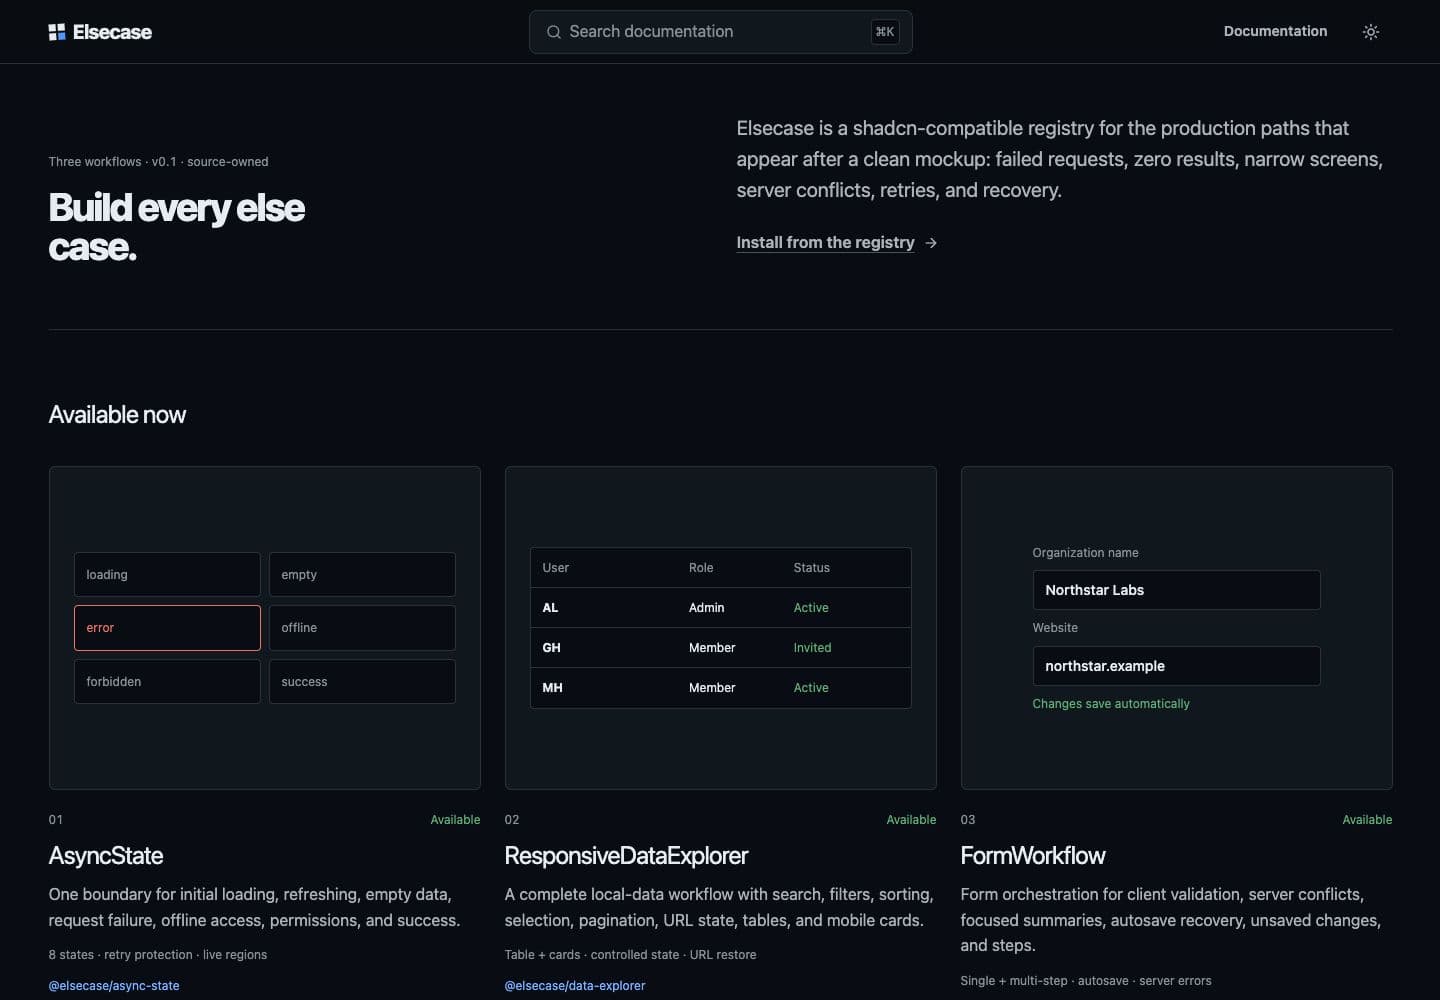Open the Documentation nav link
The height and width of the screenshot is (1000, 1440).
coord(1275,31)
